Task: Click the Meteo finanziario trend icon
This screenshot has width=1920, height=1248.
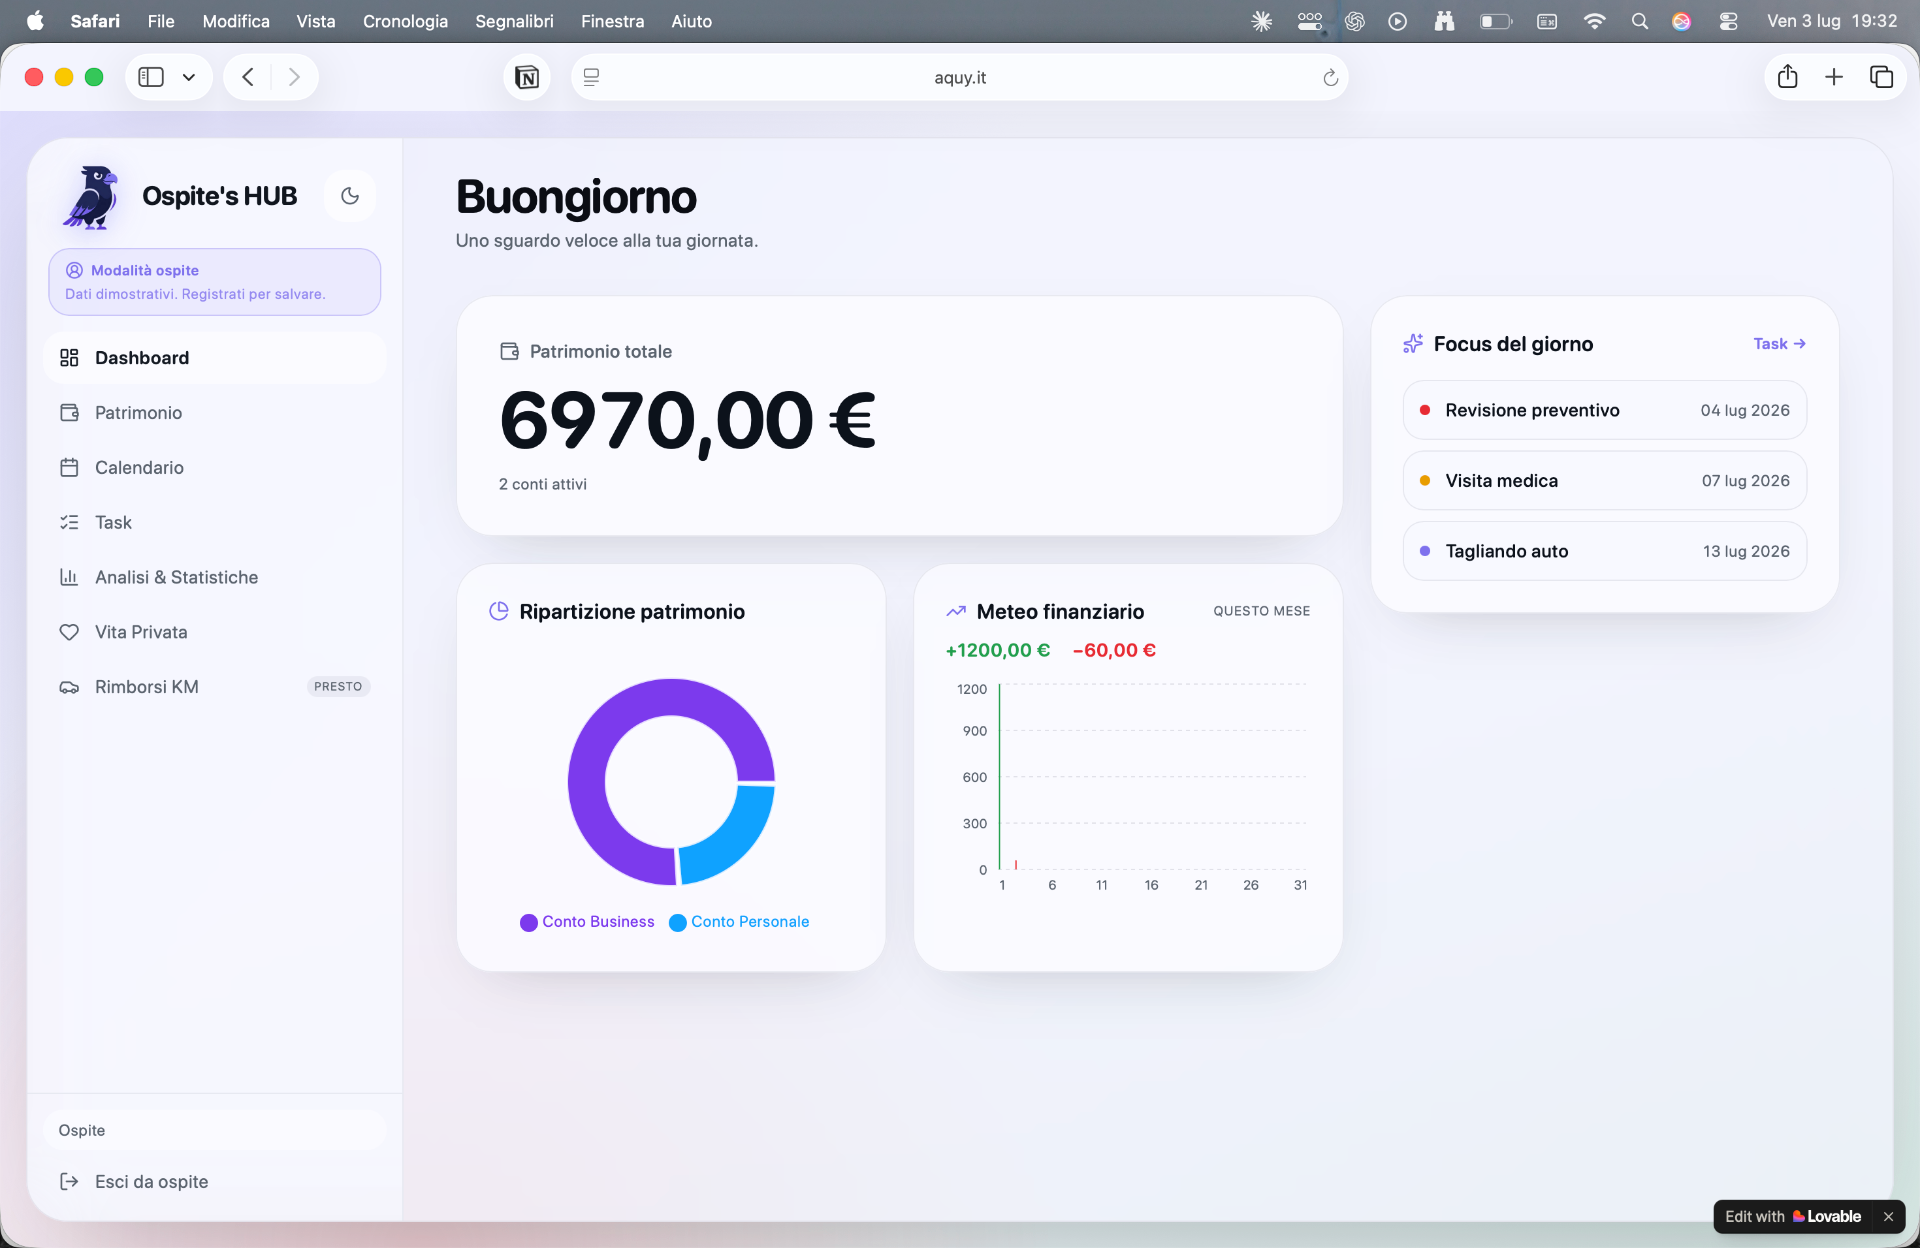Action: 956,611
